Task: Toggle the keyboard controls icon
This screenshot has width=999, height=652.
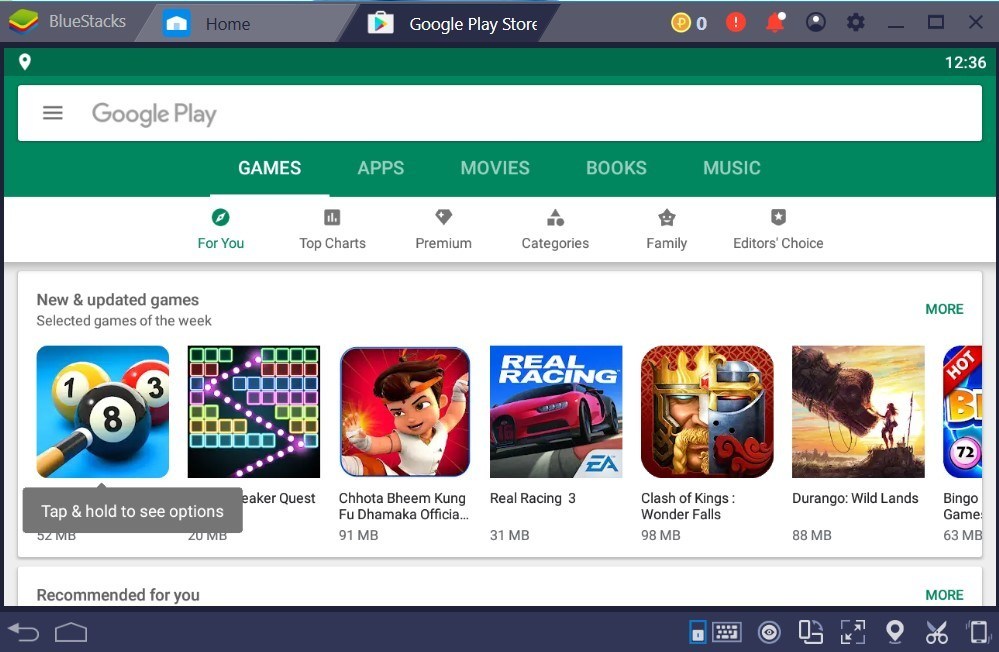Action: [727, 631]
